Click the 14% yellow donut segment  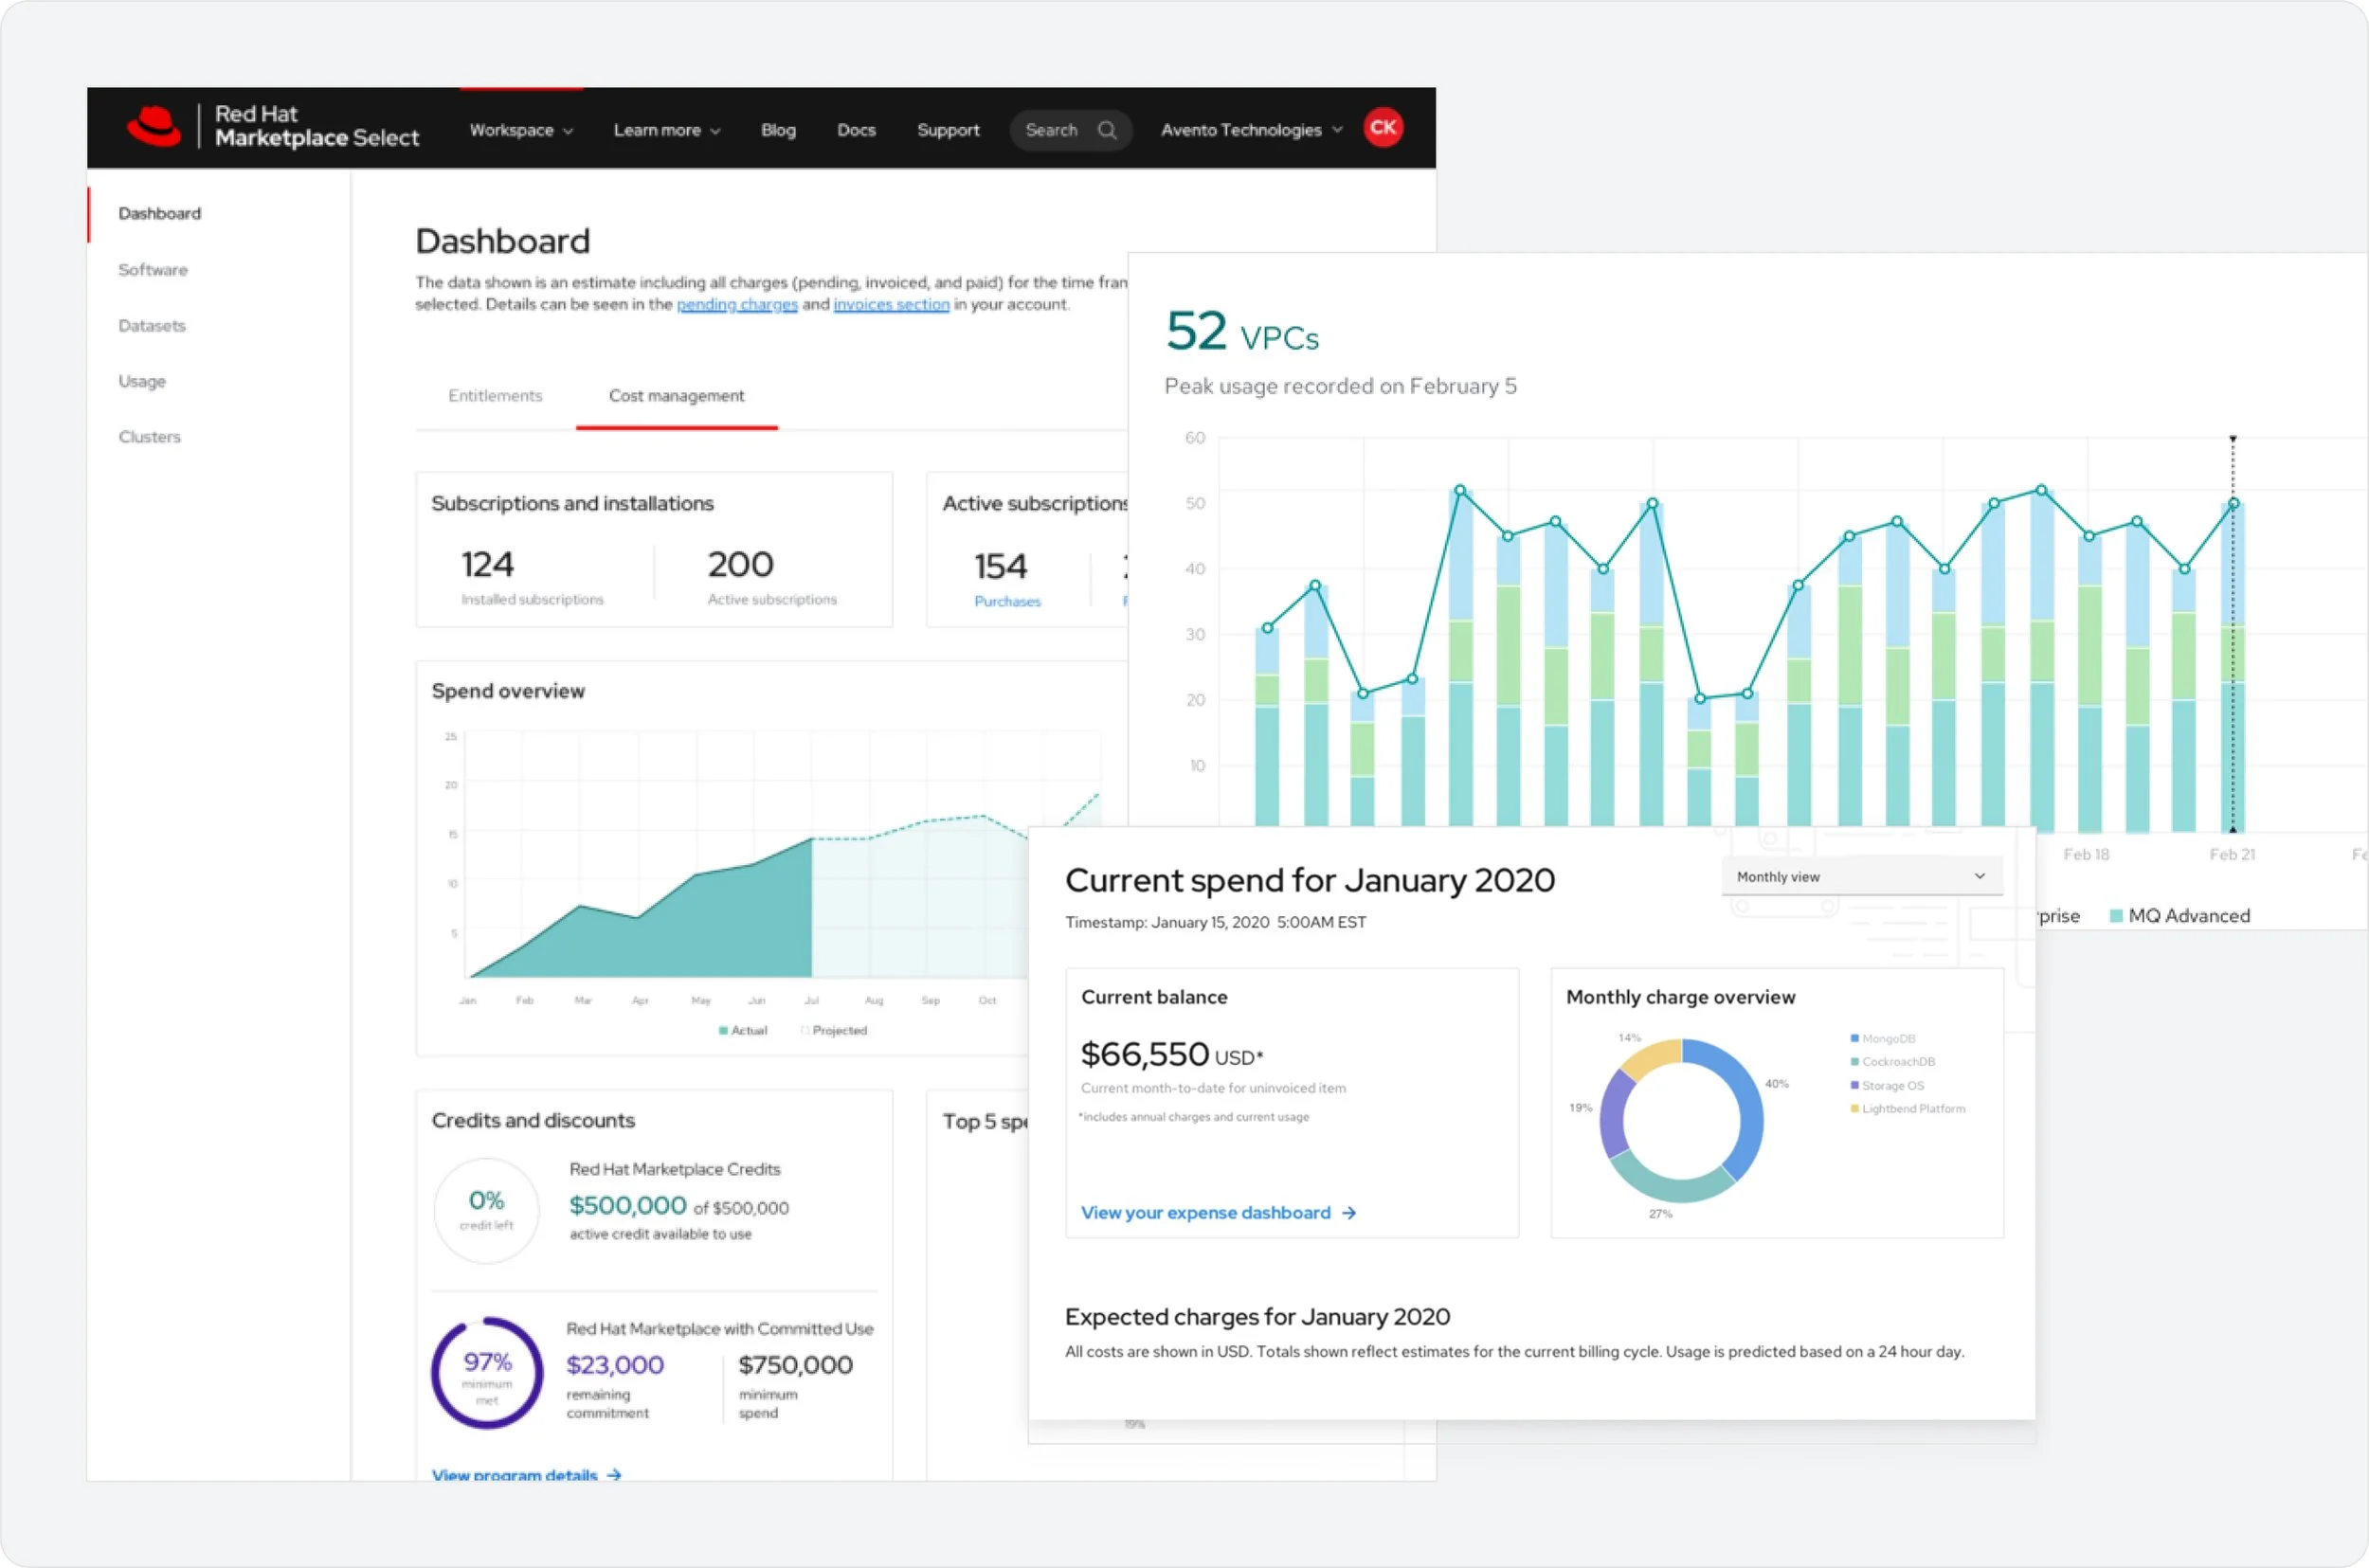point(1651,1056)
